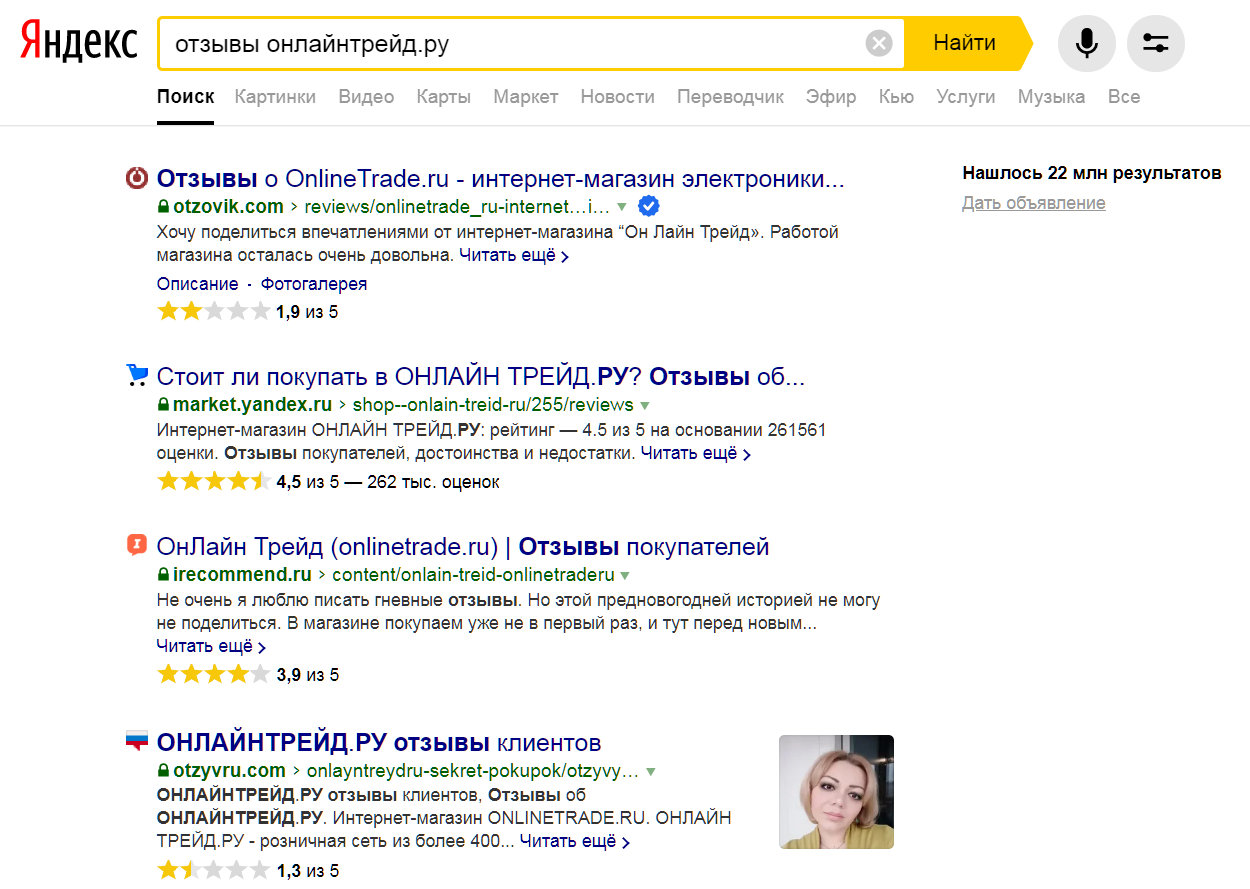This screenshot has width=1250, height=889.
Task: Open the Маркет tab
Action: click(526, 97)
